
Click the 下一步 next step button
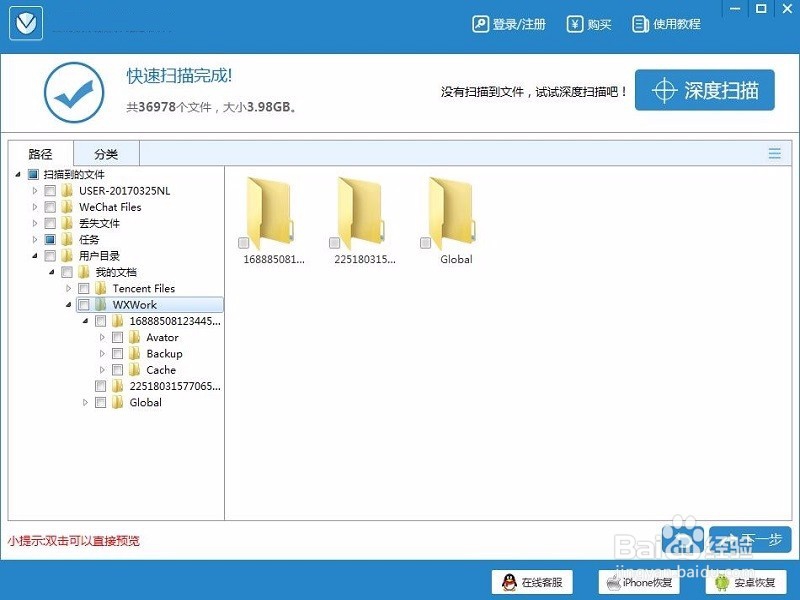pos(748,539)
